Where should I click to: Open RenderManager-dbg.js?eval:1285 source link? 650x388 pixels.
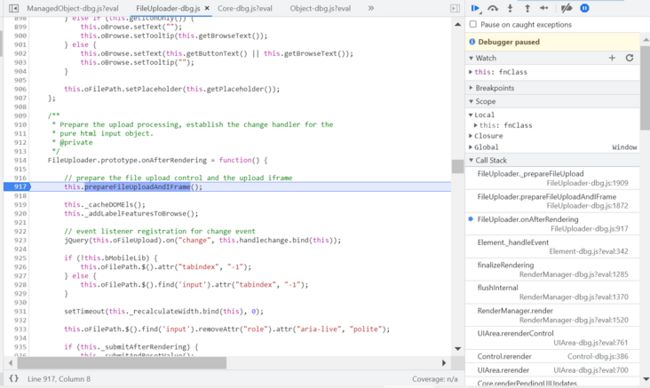click(574, 274)
